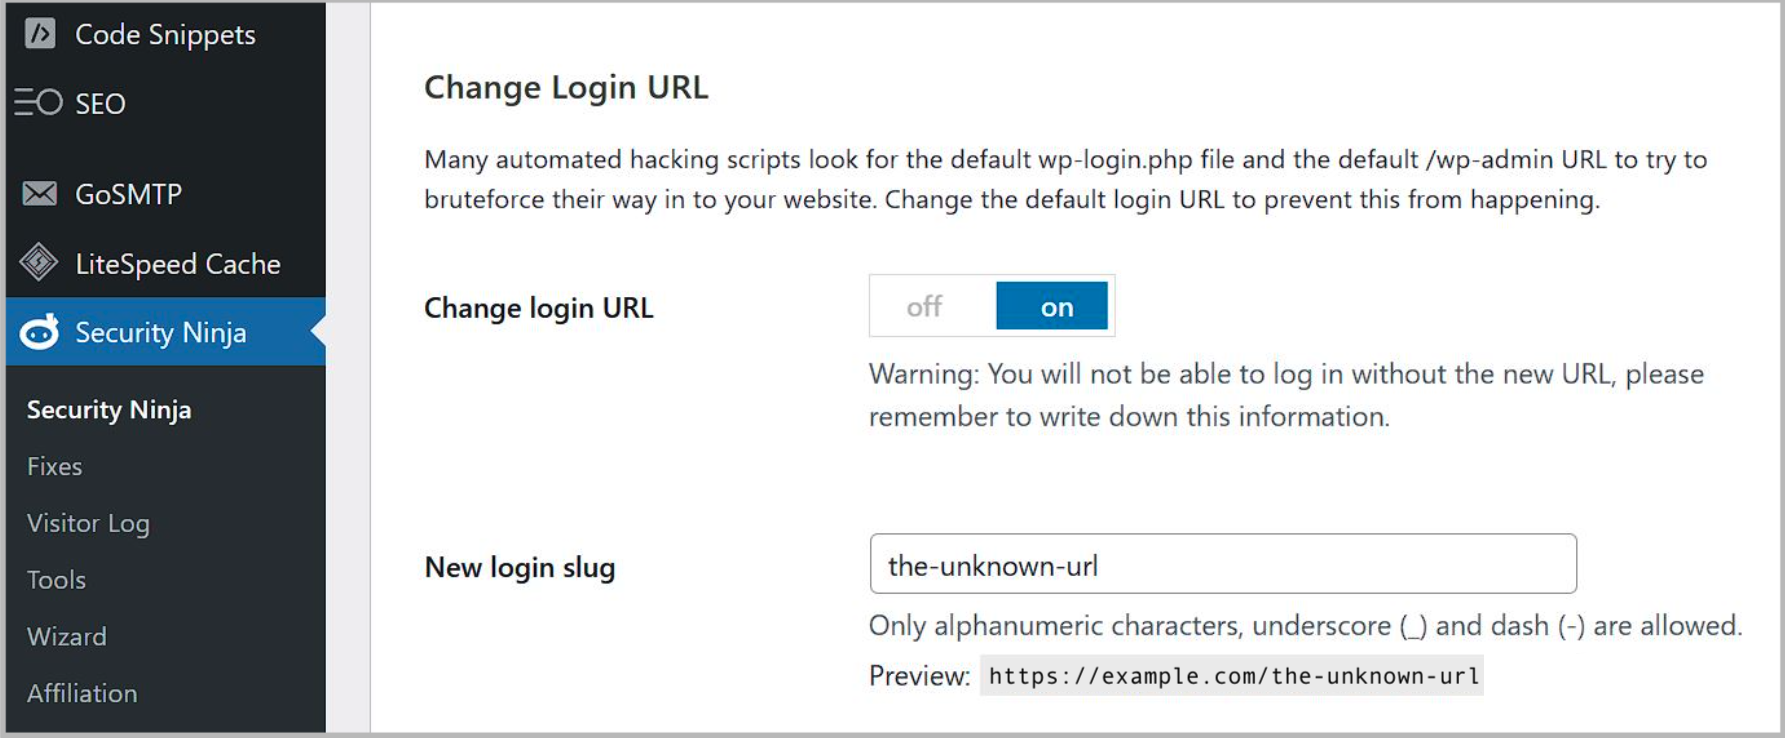
Task: Click the preview URL code text
Action: click(1232, 676)
